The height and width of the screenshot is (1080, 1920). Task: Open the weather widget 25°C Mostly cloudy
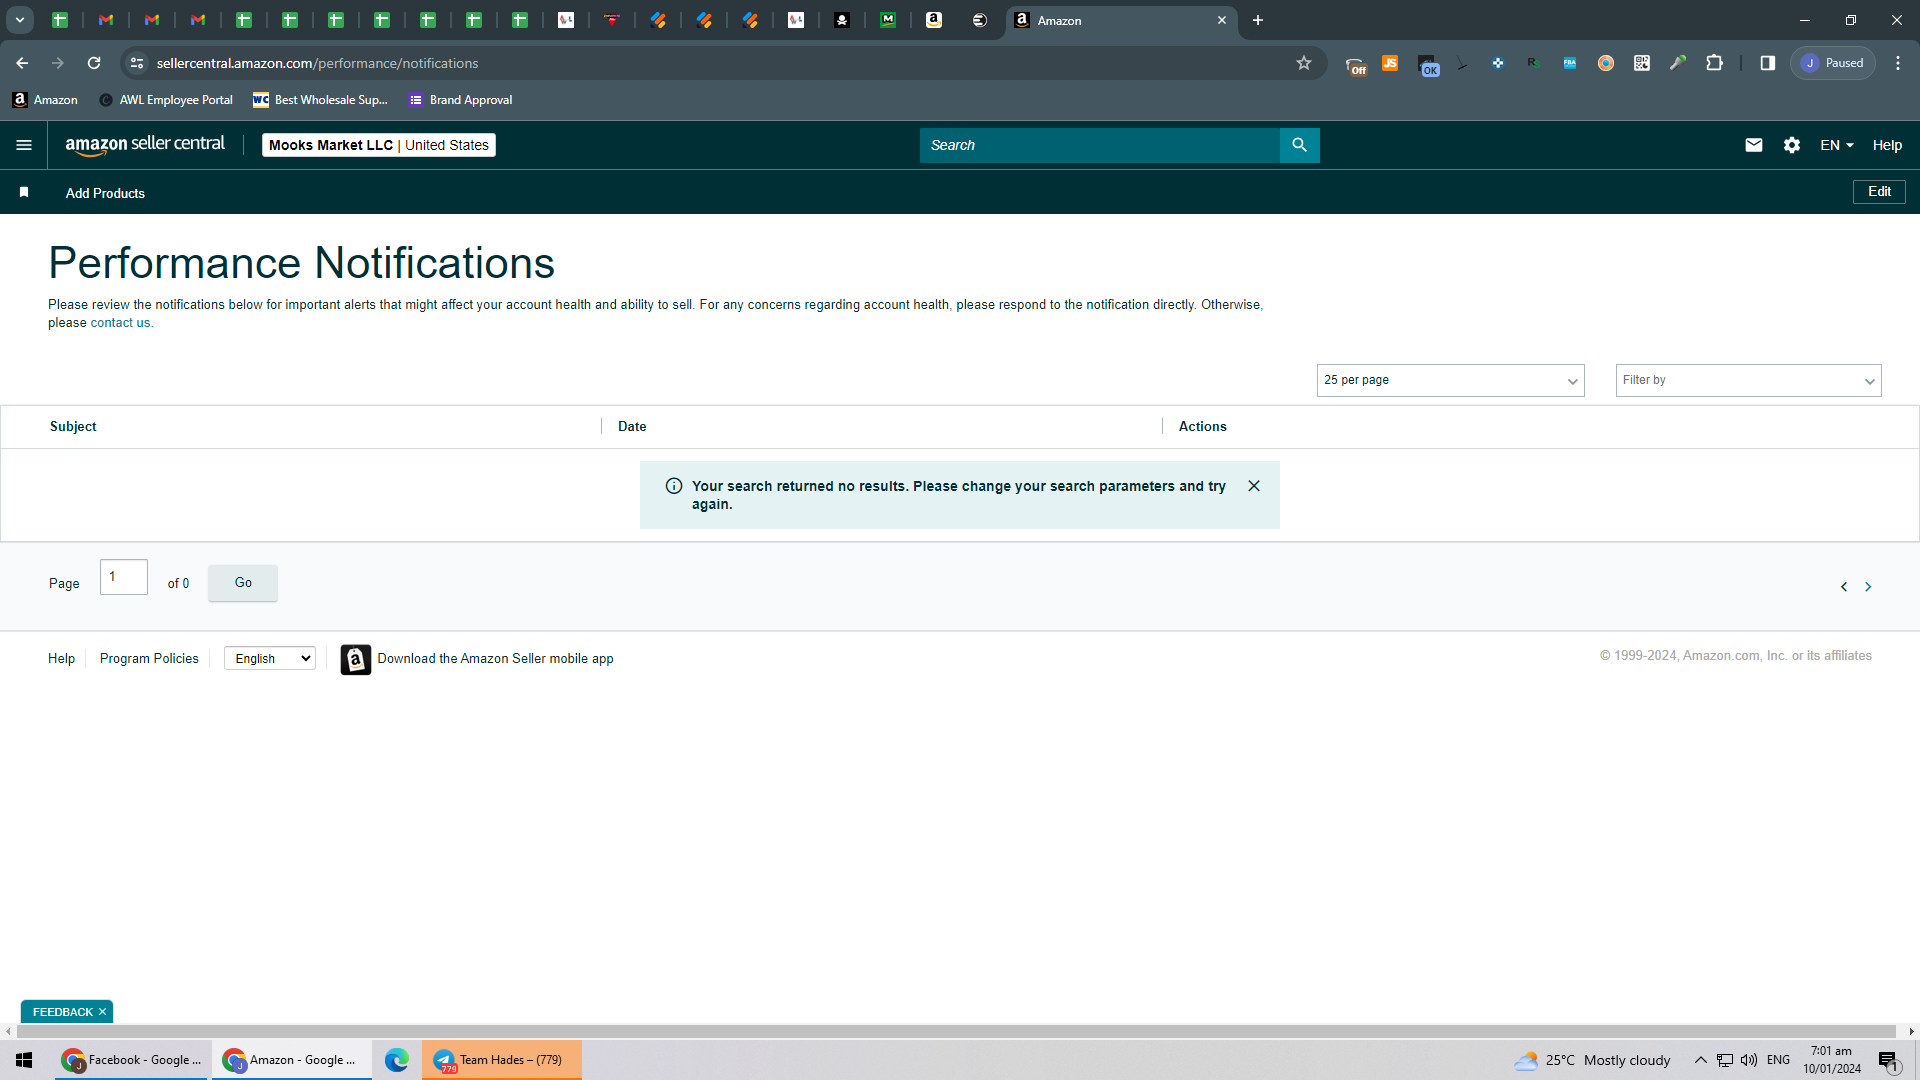point(1592,1060)
